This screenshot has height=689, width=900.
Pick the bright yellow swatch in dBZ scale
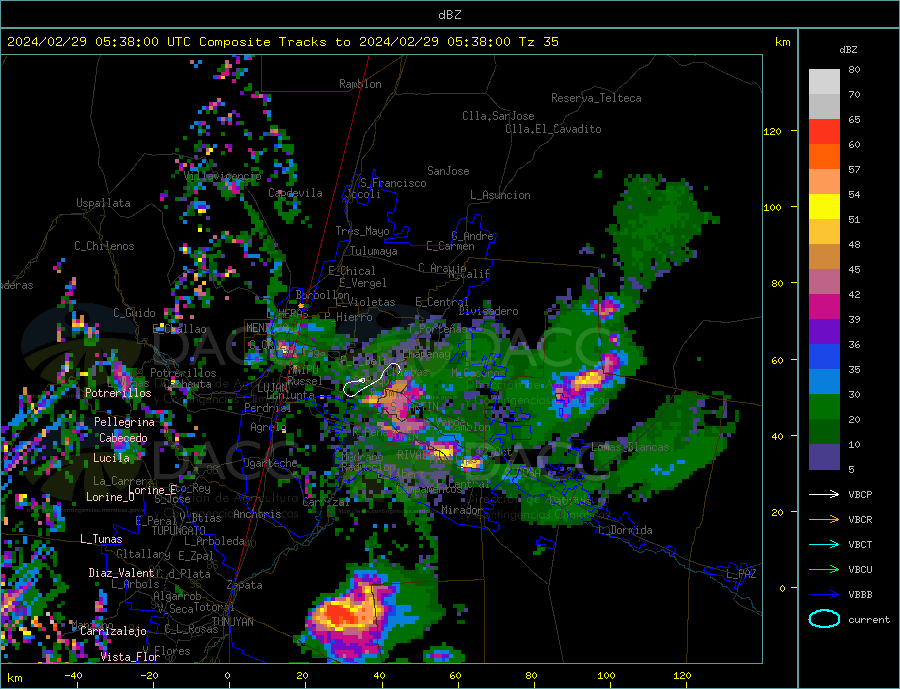[824, 207]
